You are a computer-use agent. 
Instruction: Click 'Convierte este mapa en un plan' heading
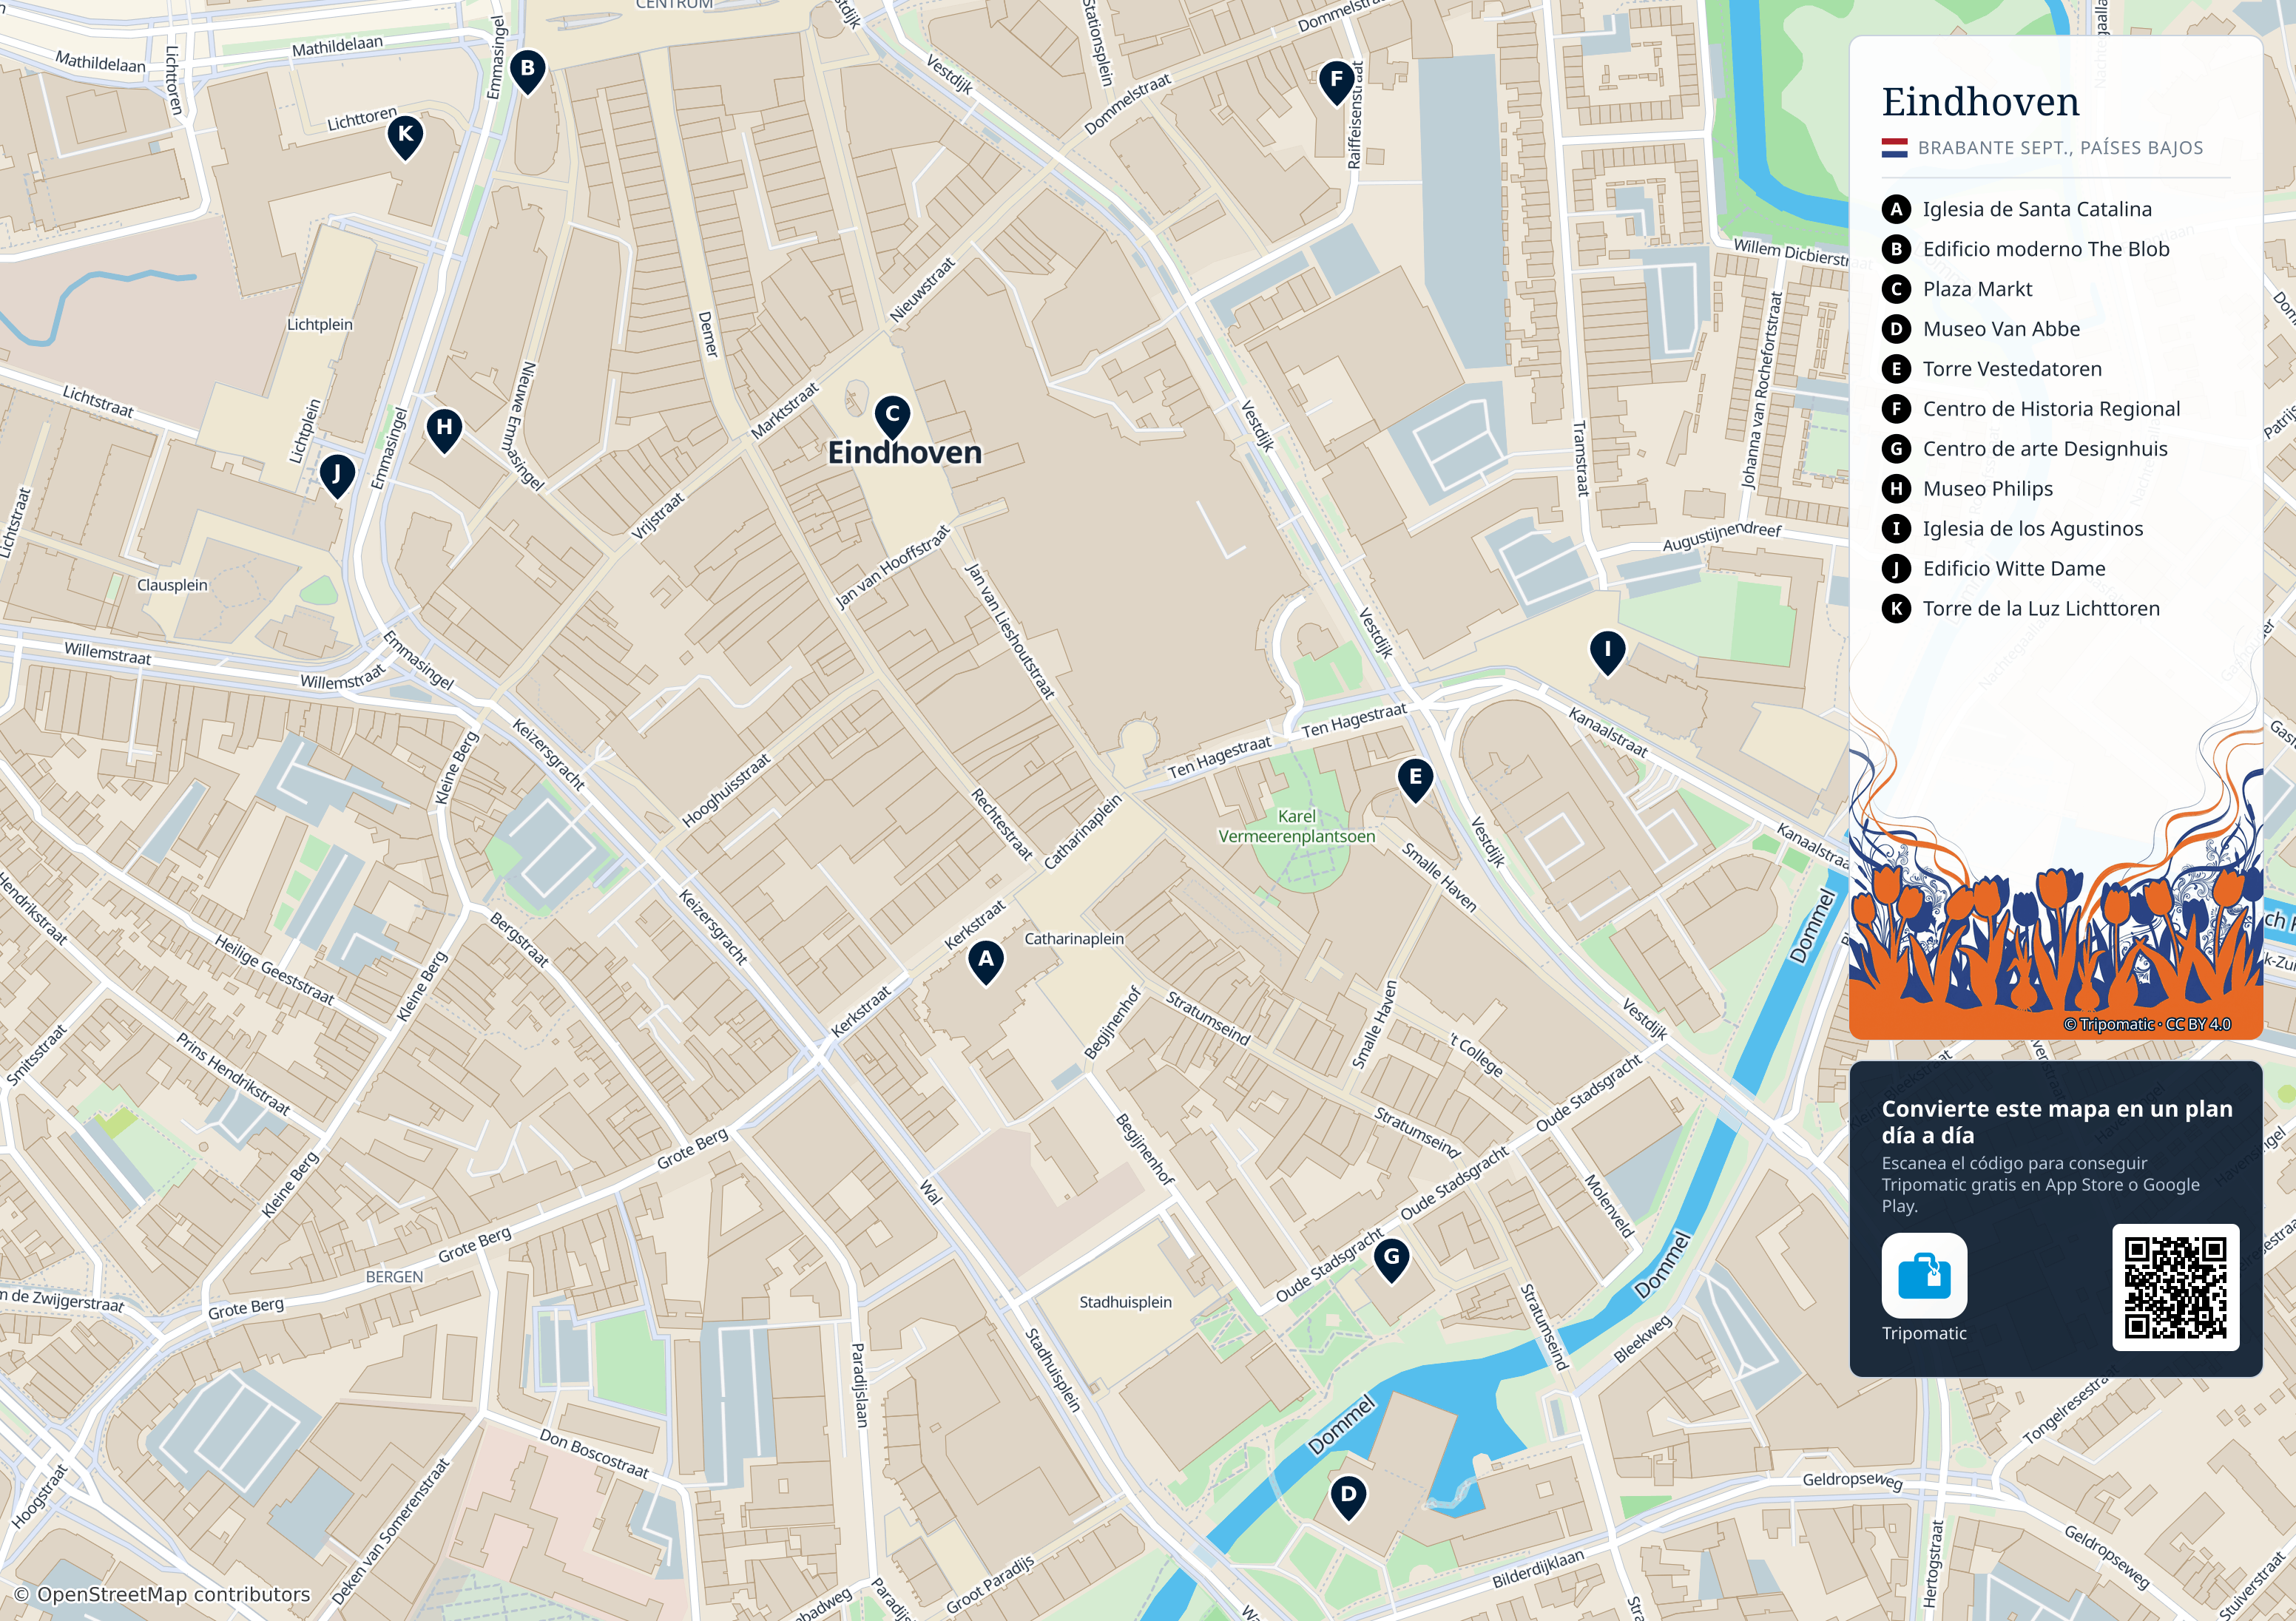click(x=2057, y=1108)
